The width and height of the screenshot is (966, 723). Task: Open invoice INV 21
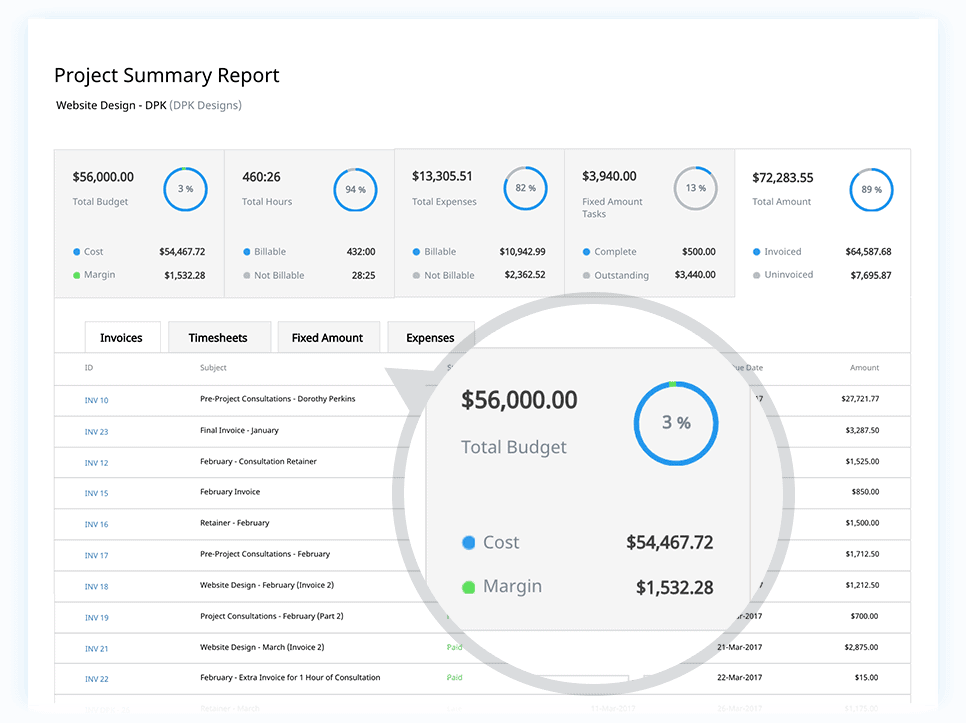[97, 649]
